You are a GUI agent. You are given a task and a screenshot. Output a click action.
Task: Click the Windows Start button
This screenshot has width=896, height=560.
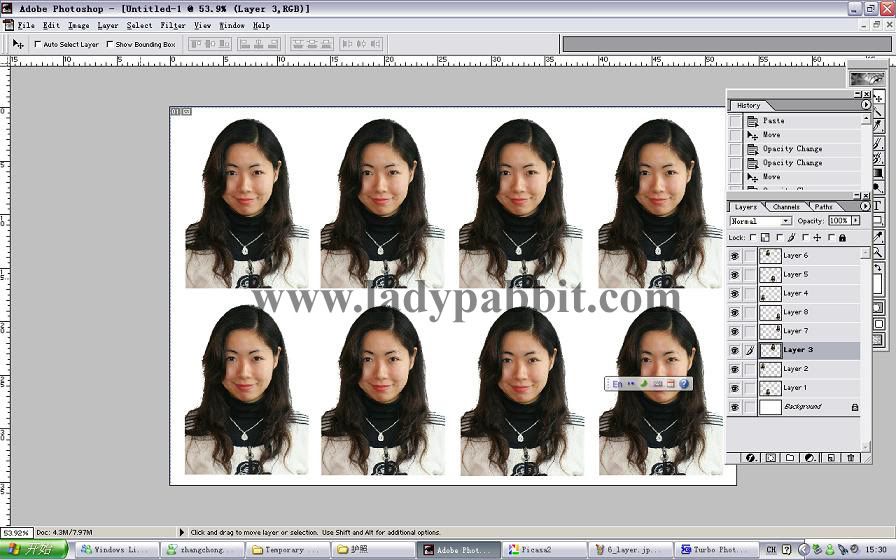pos(34,550)
